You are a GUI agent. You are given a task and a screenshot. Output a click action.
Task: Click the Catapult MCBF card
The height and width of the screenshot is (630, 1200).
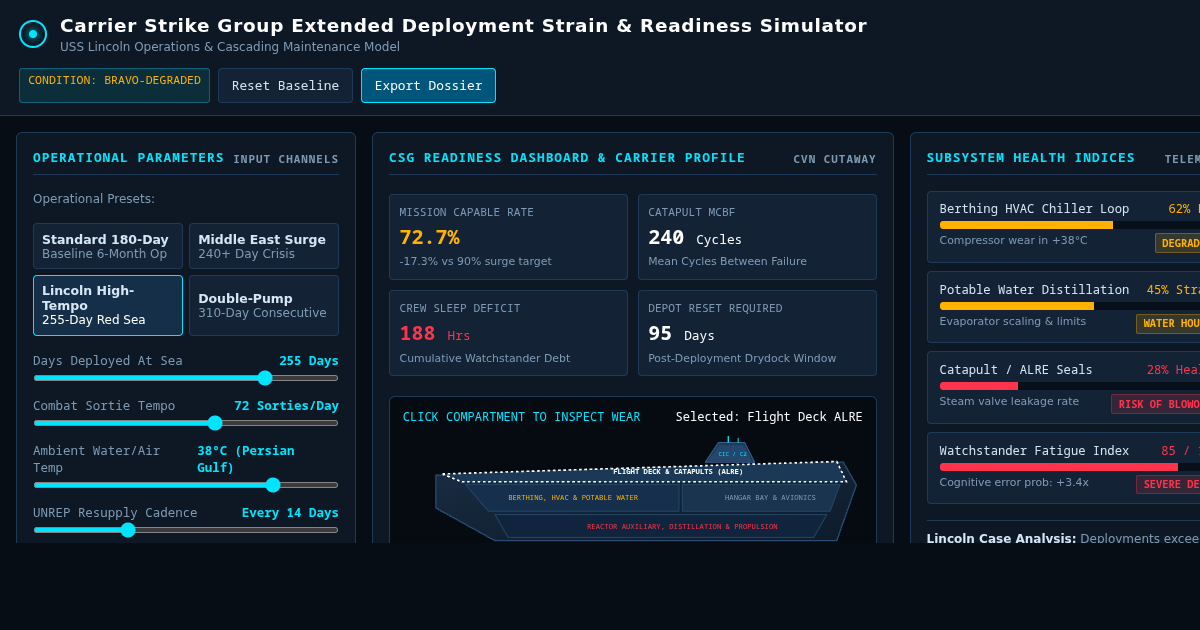click(757, 237)
